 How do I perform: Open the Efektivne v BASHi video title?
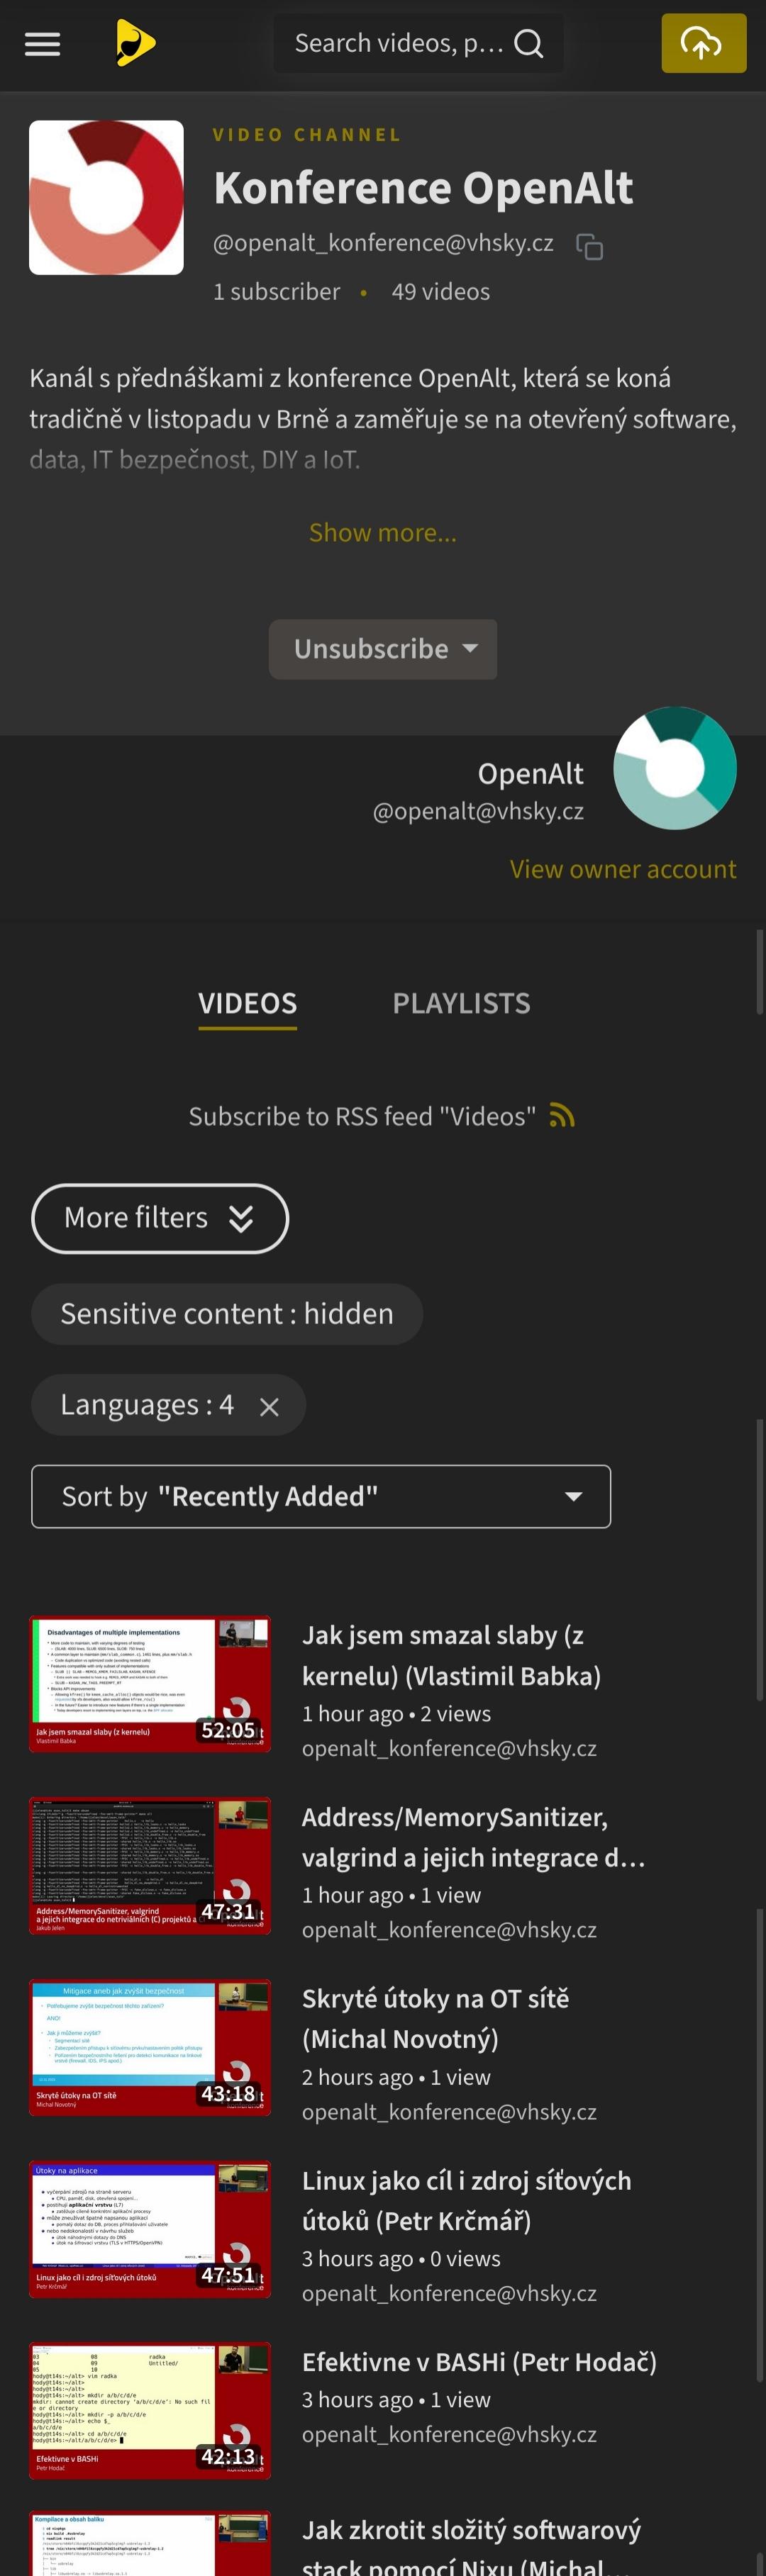pos(479,2362)
